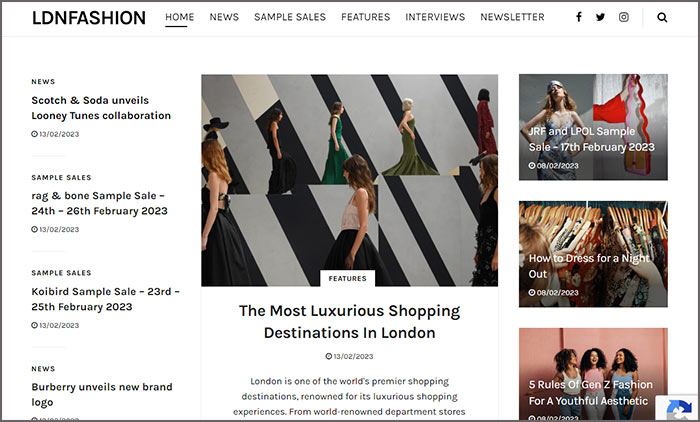Click the search magnifier icon

[662, 17]
